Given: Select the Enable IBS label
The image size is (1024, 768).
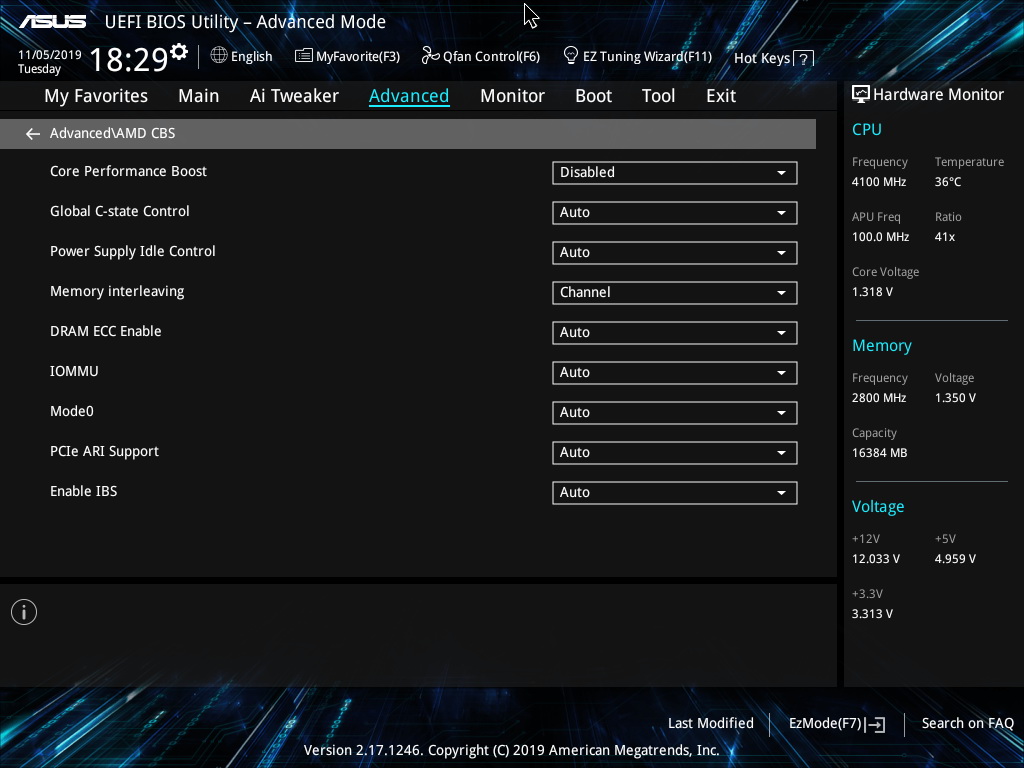Looking at the screenshot, I should (84, 491).
